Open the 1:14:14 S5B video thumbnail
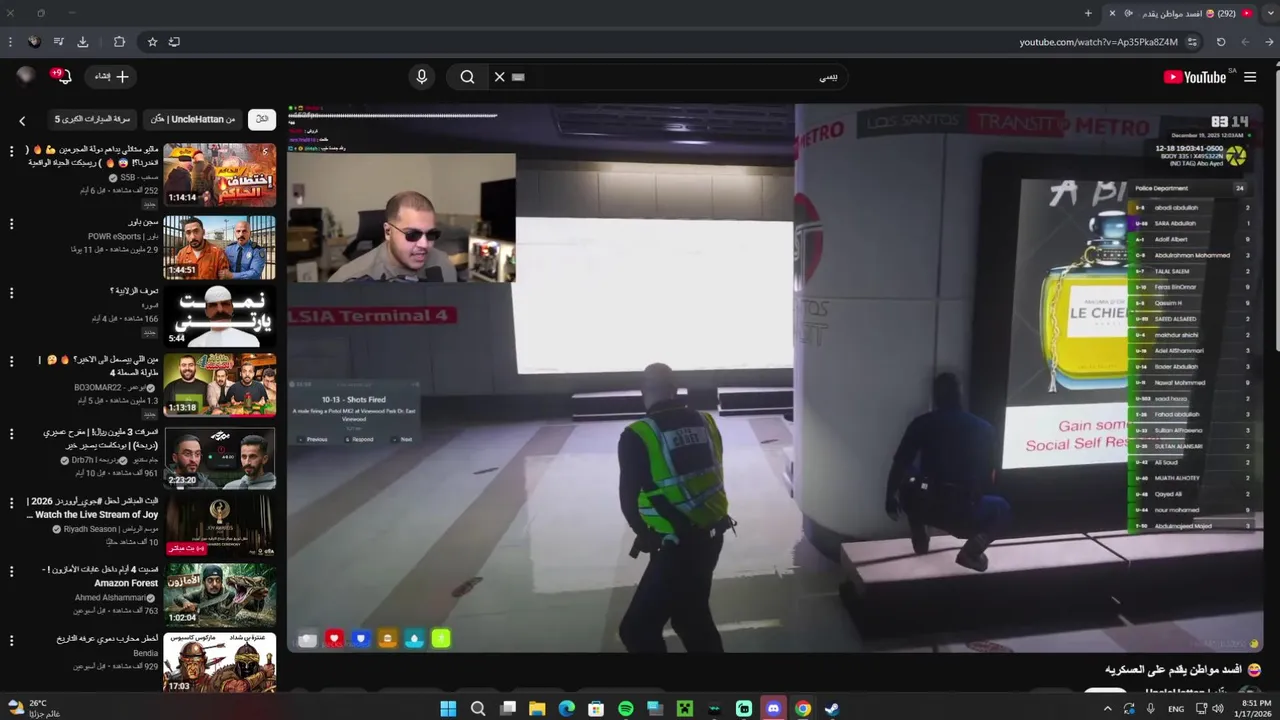Image resolution: width=1280 pixels, height=720 pixels. click(220, 174)
